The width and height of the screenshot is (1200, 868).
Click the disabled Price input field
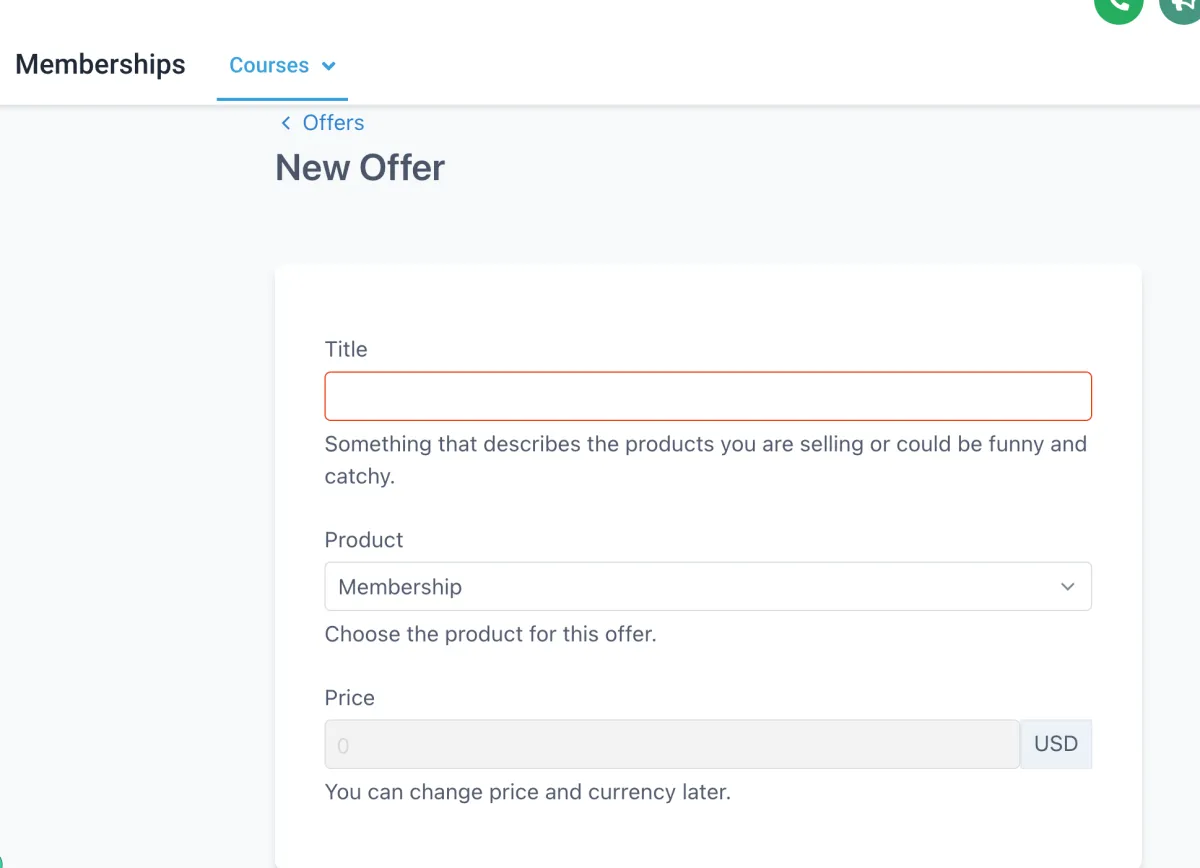672,744
